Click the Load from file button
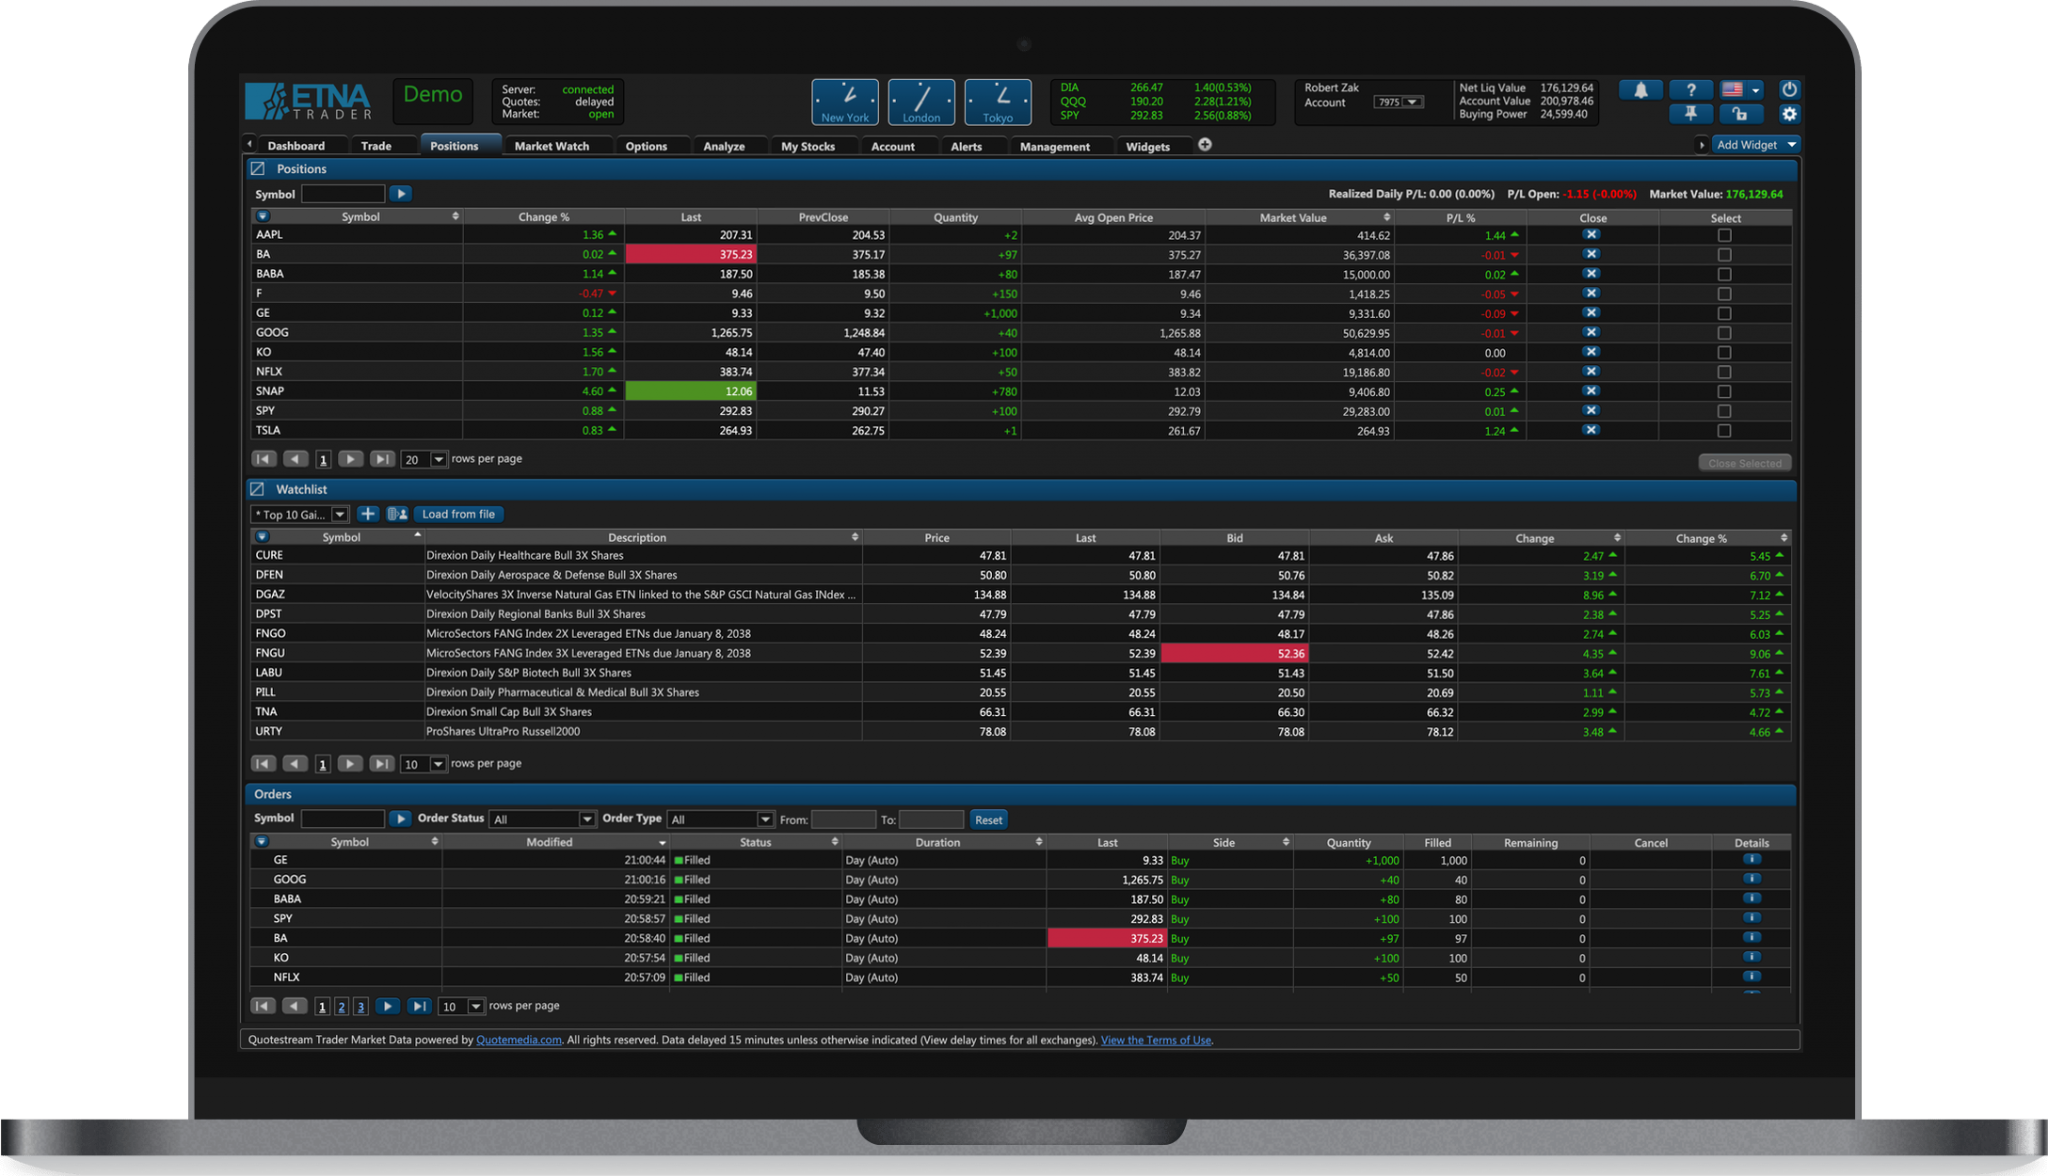The height and width of the screenshot is (1176, 2048). (x=458, y=513)
